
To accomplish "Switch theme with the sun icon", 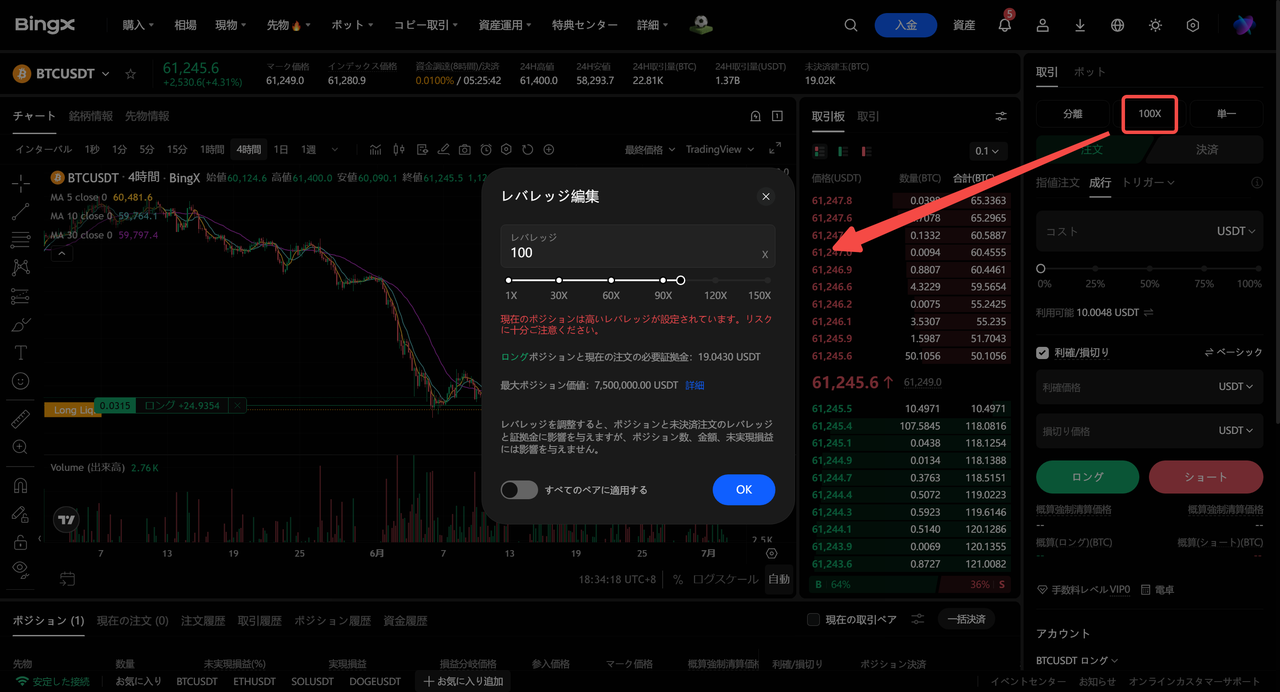I will click(x=1155, y=25).
